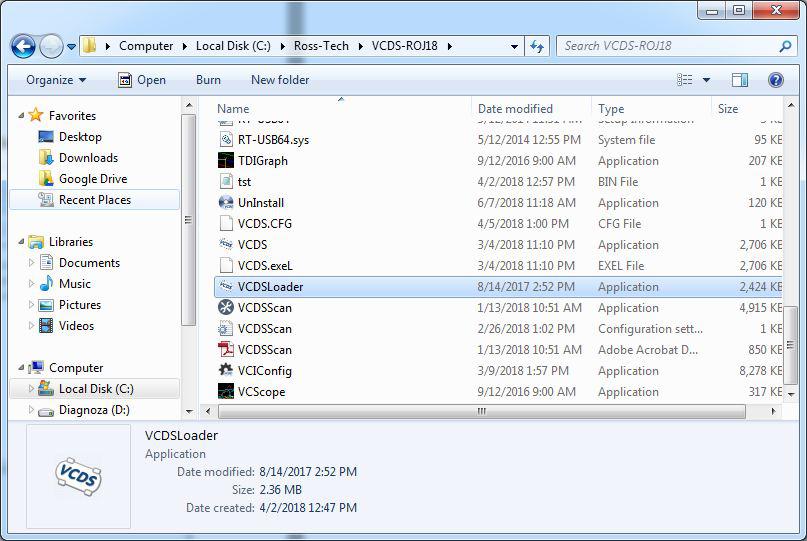Open the address bar history dropdown
The image size is (807, 541).
point(514,47)
